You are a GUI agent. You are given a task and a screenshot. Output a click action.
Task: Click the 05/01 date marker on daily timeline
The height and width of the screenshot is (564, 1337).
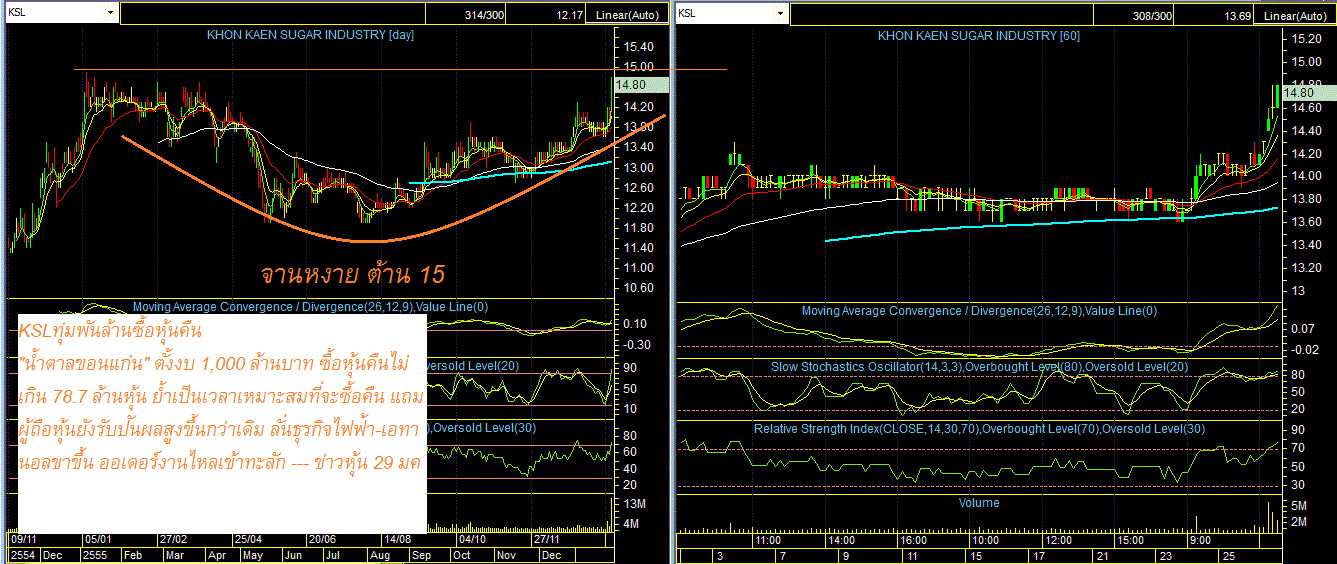click(x=100, y=538)
